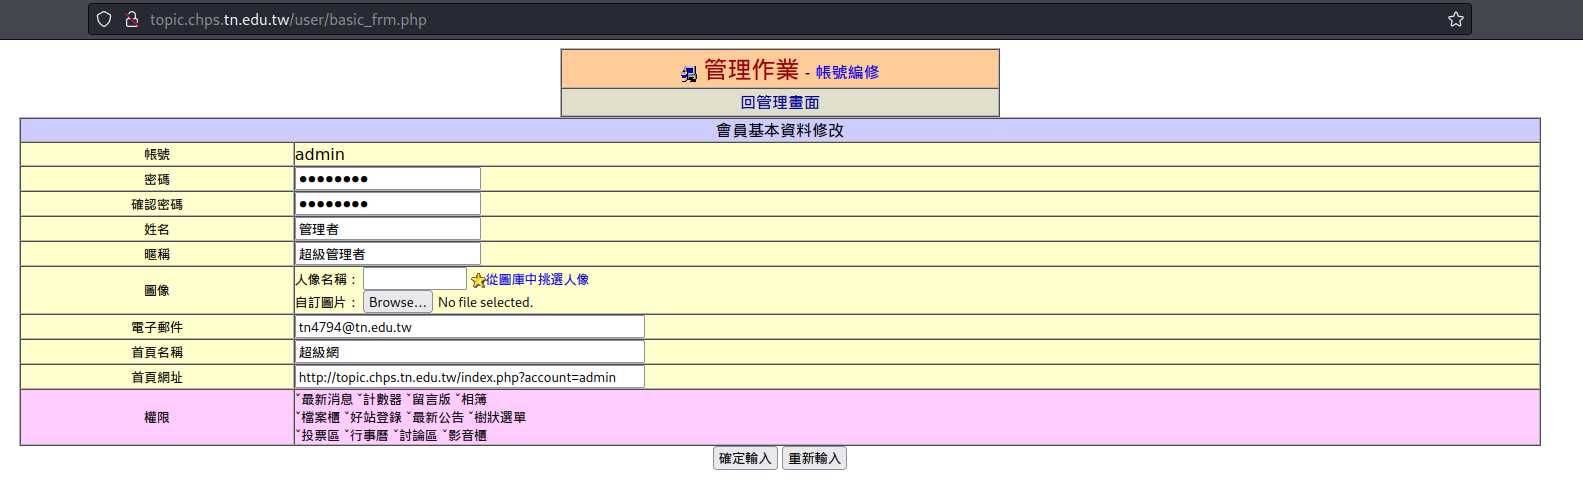The height and width of the screenshot is (503, 1583).
Task: Click the 最新公告 permission text
Action: 438,417
